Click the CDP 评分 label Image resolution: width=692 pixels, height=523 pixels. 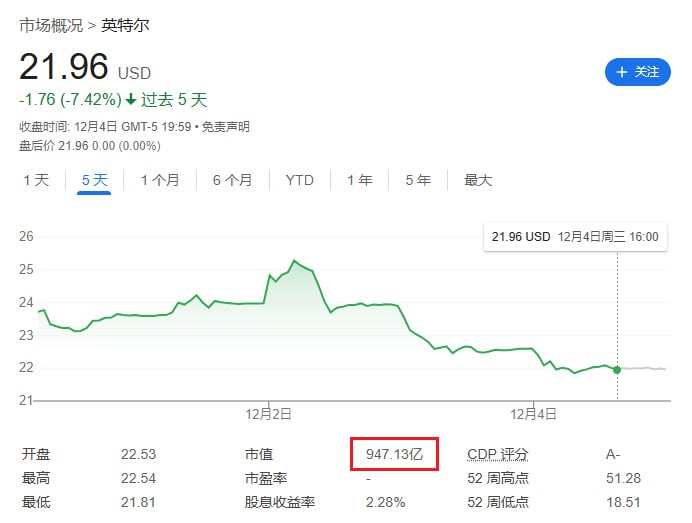pyautogui.click(x=498, y=454)
